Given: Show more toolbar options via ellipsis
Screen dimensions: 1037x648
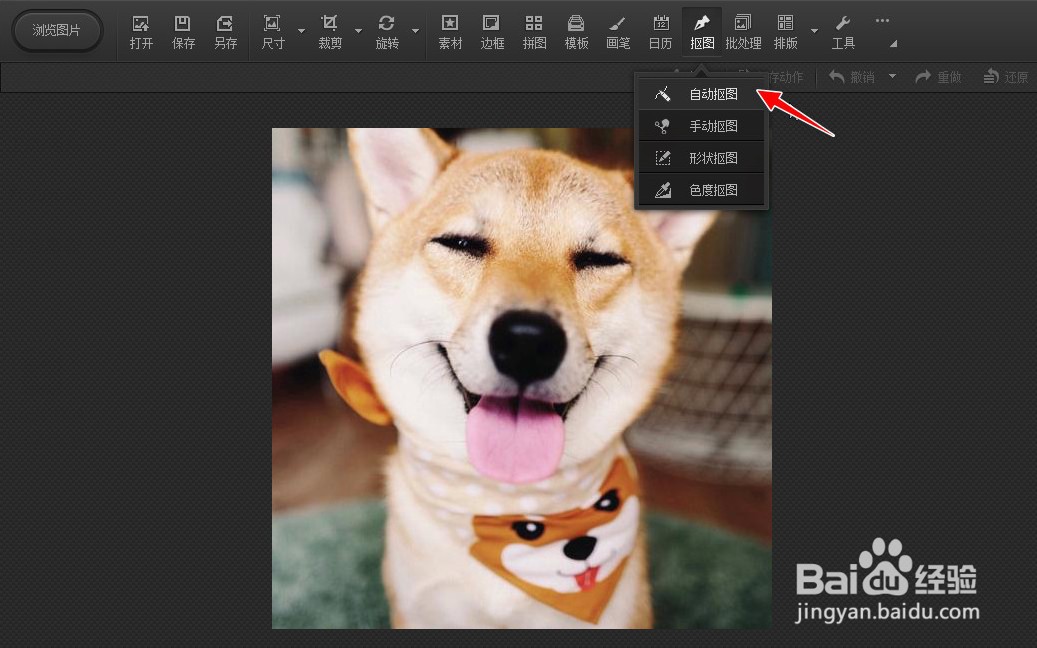Looking at the screenshot, I should (x=882, y=20).
